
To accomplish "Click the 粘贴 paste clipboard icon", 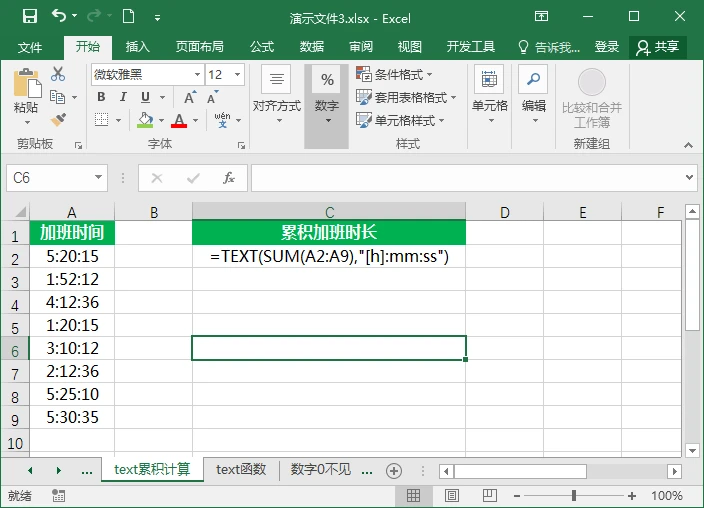I will coord(26,83).
